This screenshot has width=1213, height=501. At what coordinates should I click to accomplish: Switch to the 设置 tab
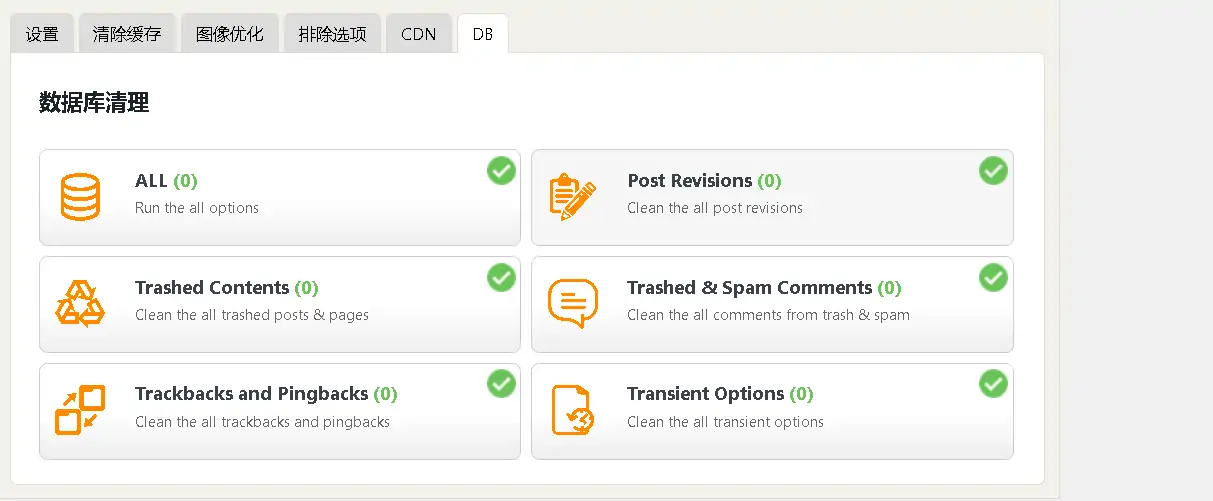(x=42, y=34)
